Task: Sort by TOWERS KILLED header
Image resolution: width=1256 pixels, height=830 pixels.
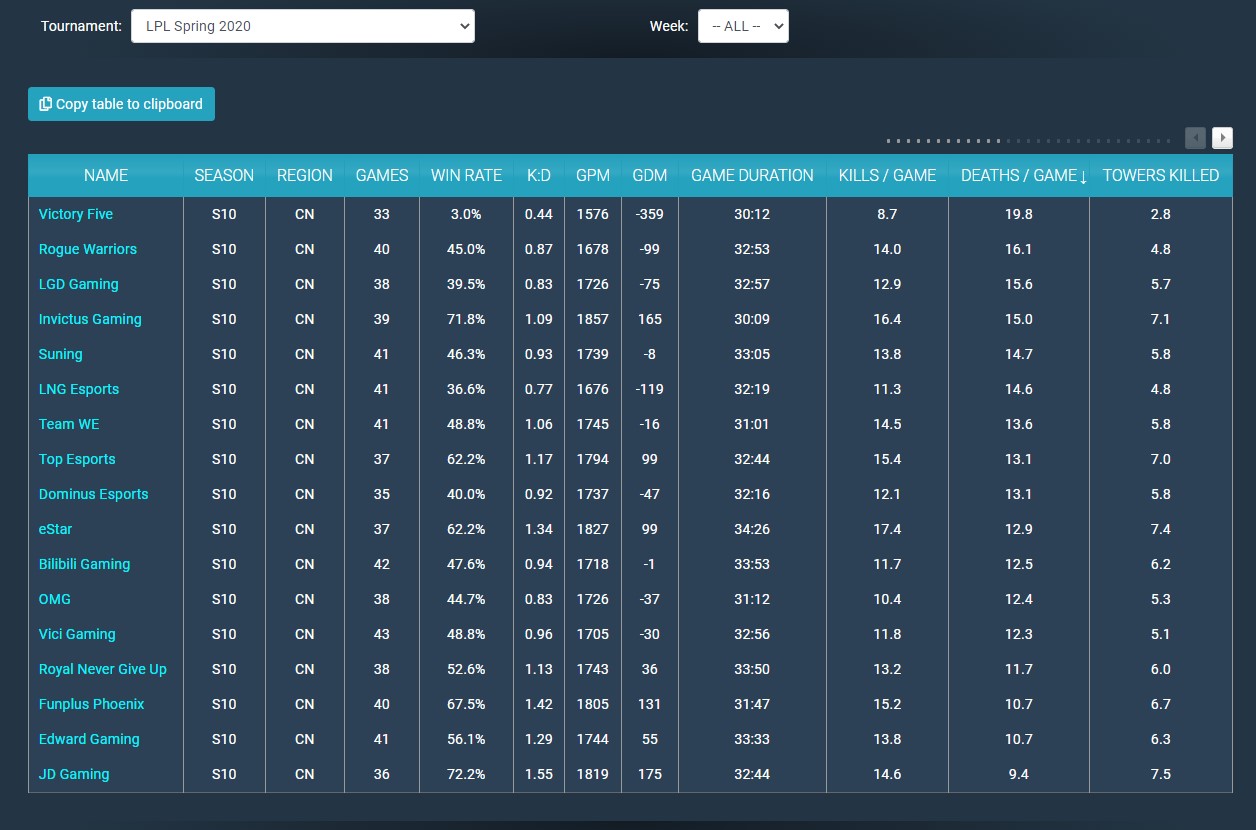Action: tap(1161, 175)
